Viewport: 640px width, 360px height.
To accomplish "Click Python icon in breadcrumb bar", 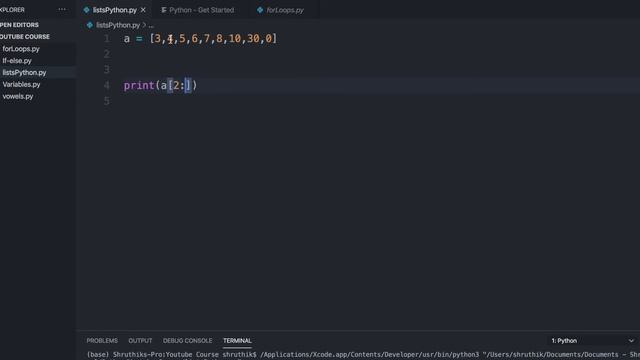I will [x=90, y=25].
